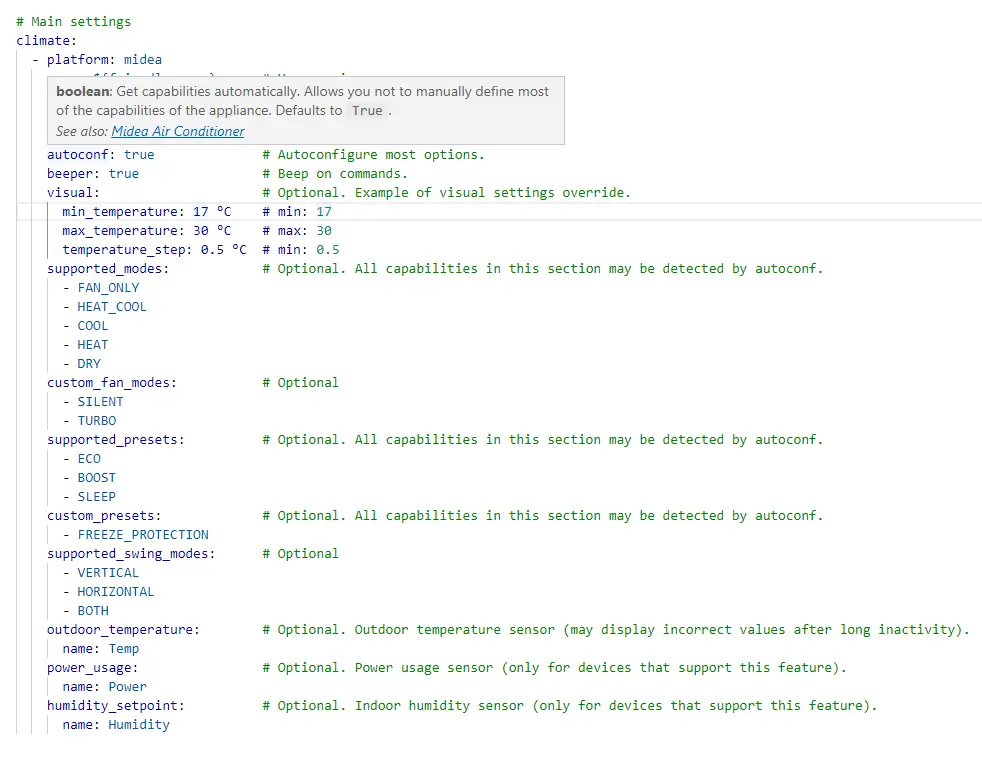Click the custom_fan_modes key
This screenshot has width=982, height=757.
[x=109, y=383]
